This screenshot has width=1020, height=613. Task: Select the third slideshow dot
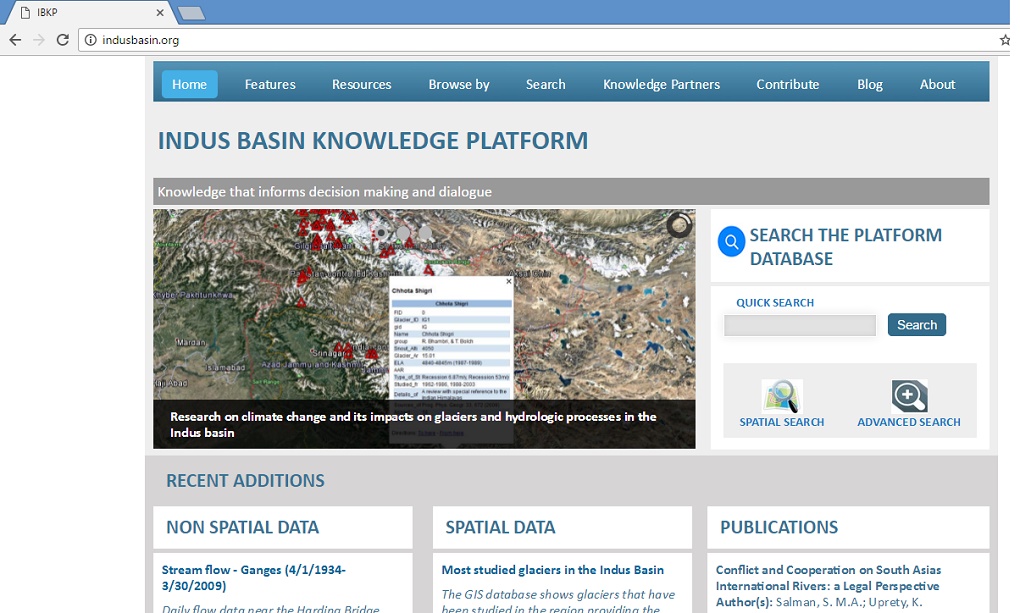tap(425, 232)
